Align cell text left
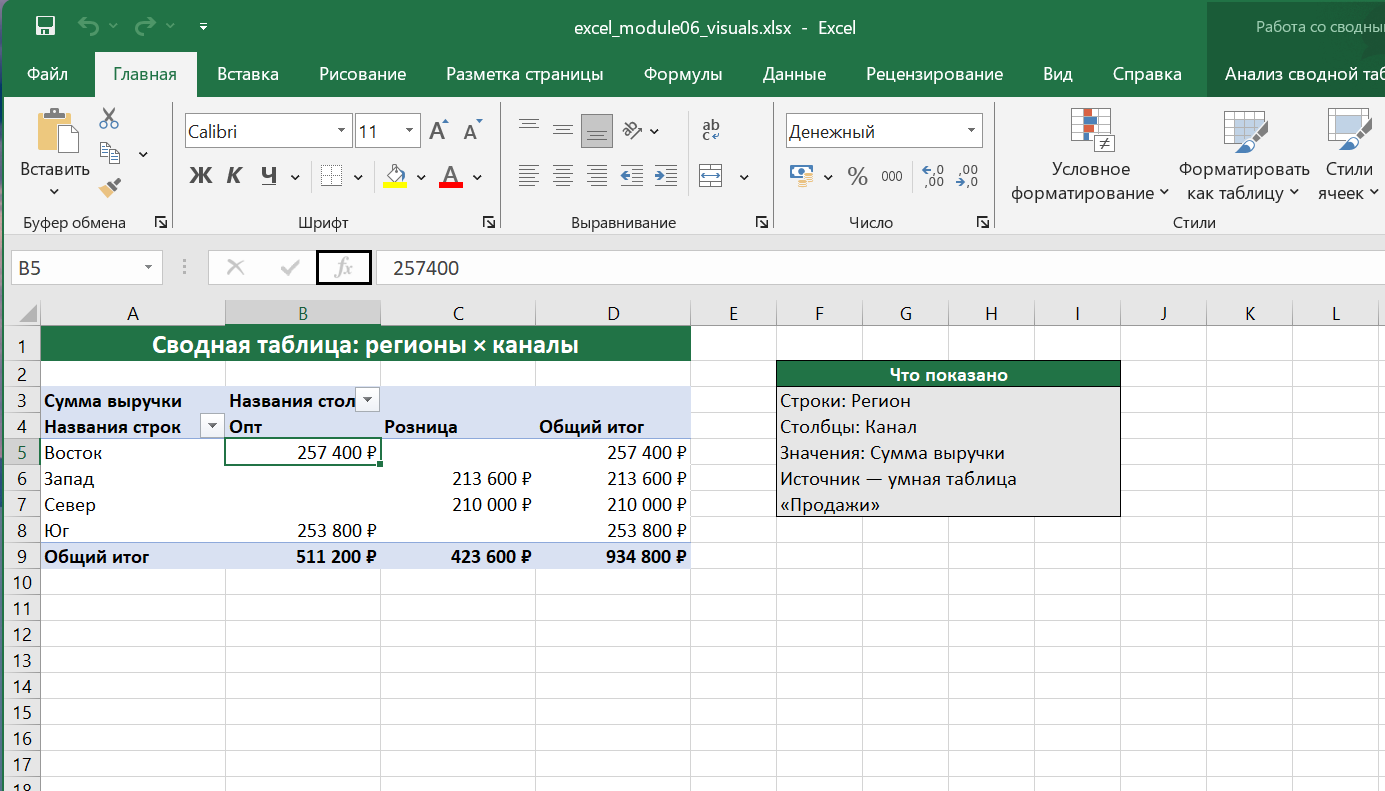This screenshot has width=1385, height=791. 529,176
